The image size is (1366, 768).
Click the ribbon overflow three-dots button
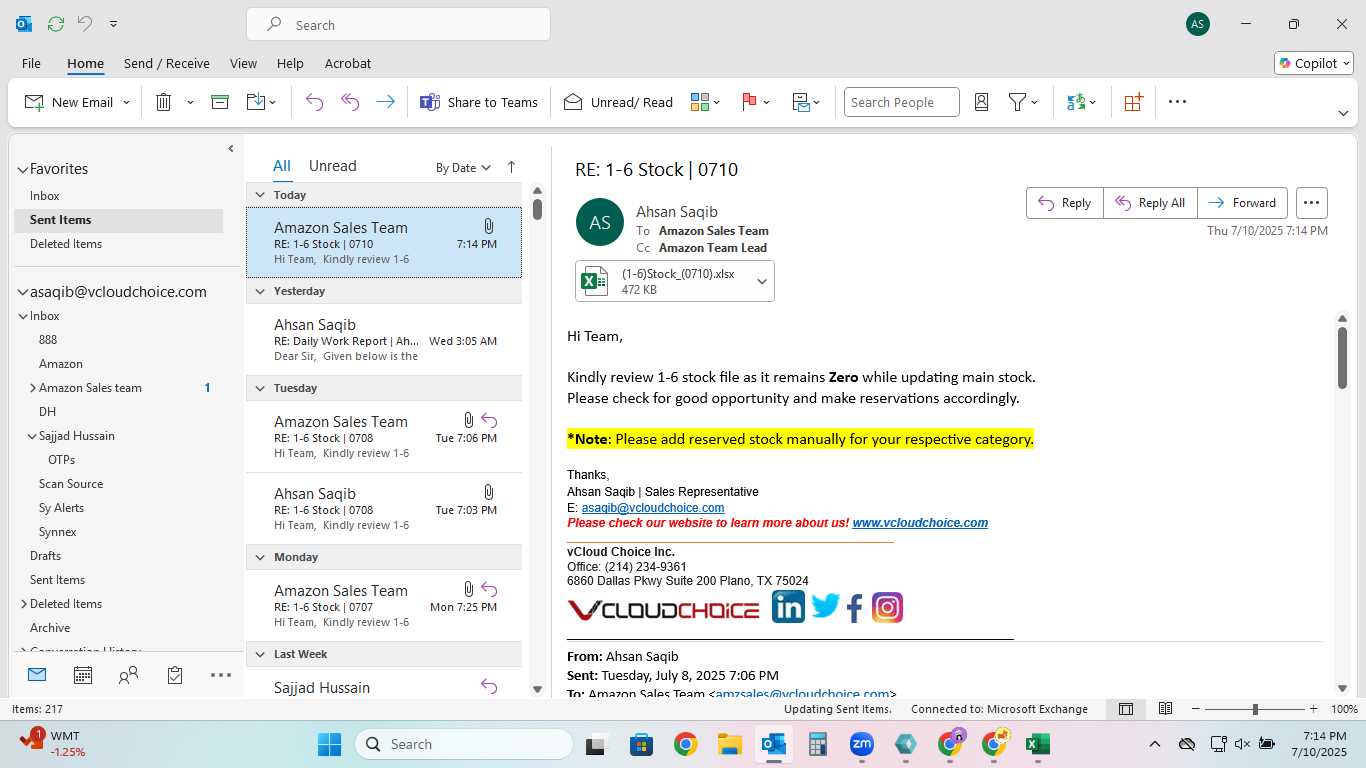pos(1177,102)
